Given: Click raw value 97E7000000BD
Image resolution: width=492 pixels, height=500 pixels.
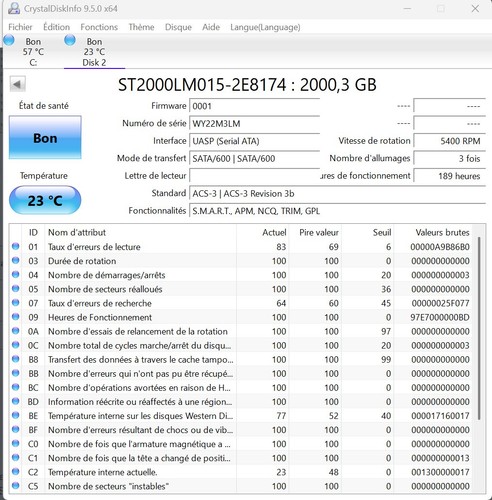Looking at the screenshot, I should coord(440,317).
